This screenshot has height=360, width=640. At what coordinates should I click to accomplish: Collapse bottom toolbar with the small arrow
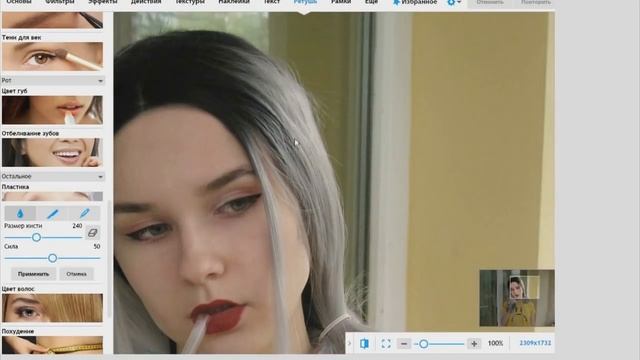[x=349, y=344]
